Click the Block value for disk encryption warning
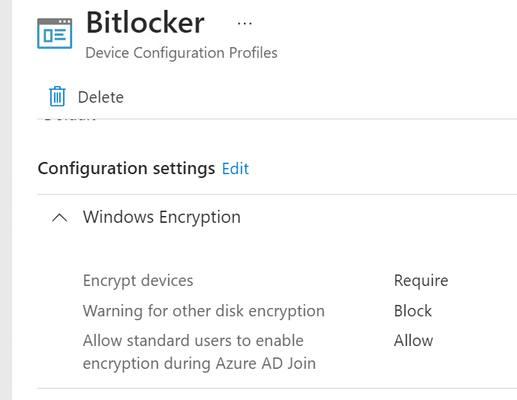Screen dimensions: 517x400 tap(413, 311)
